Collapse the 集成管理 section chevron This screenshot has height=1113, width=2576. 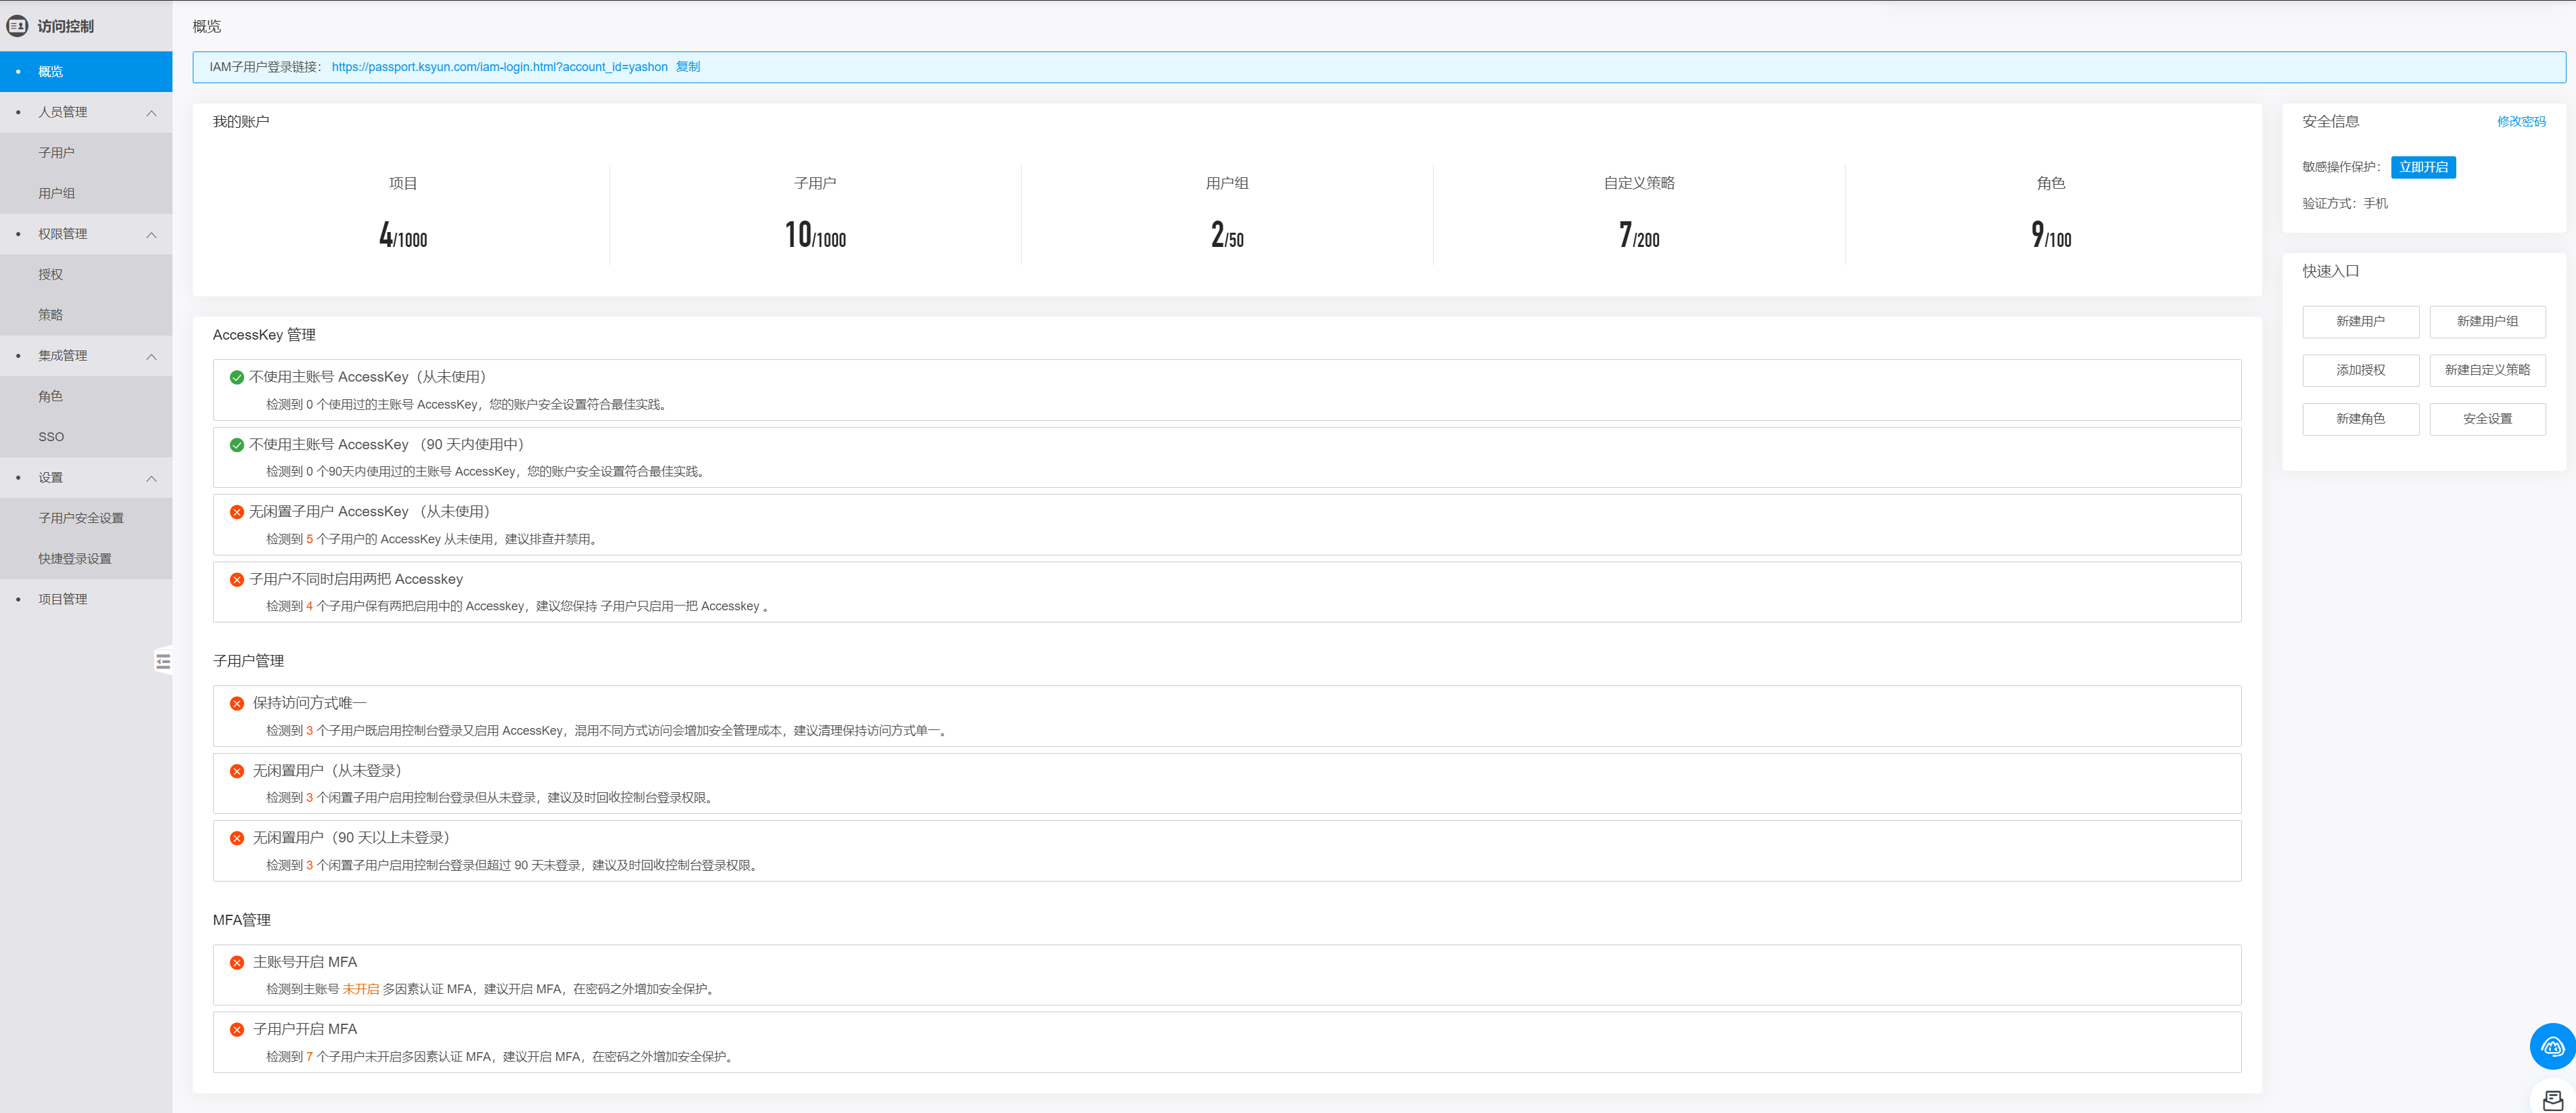(151, 356)
